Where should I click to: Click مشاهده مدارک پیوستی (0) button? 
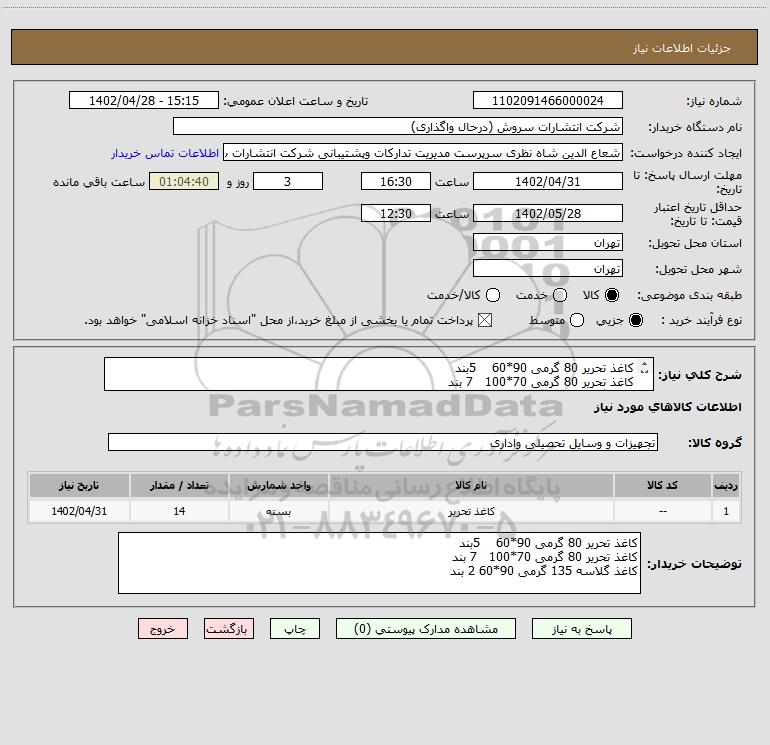click(x=426, y=629)
